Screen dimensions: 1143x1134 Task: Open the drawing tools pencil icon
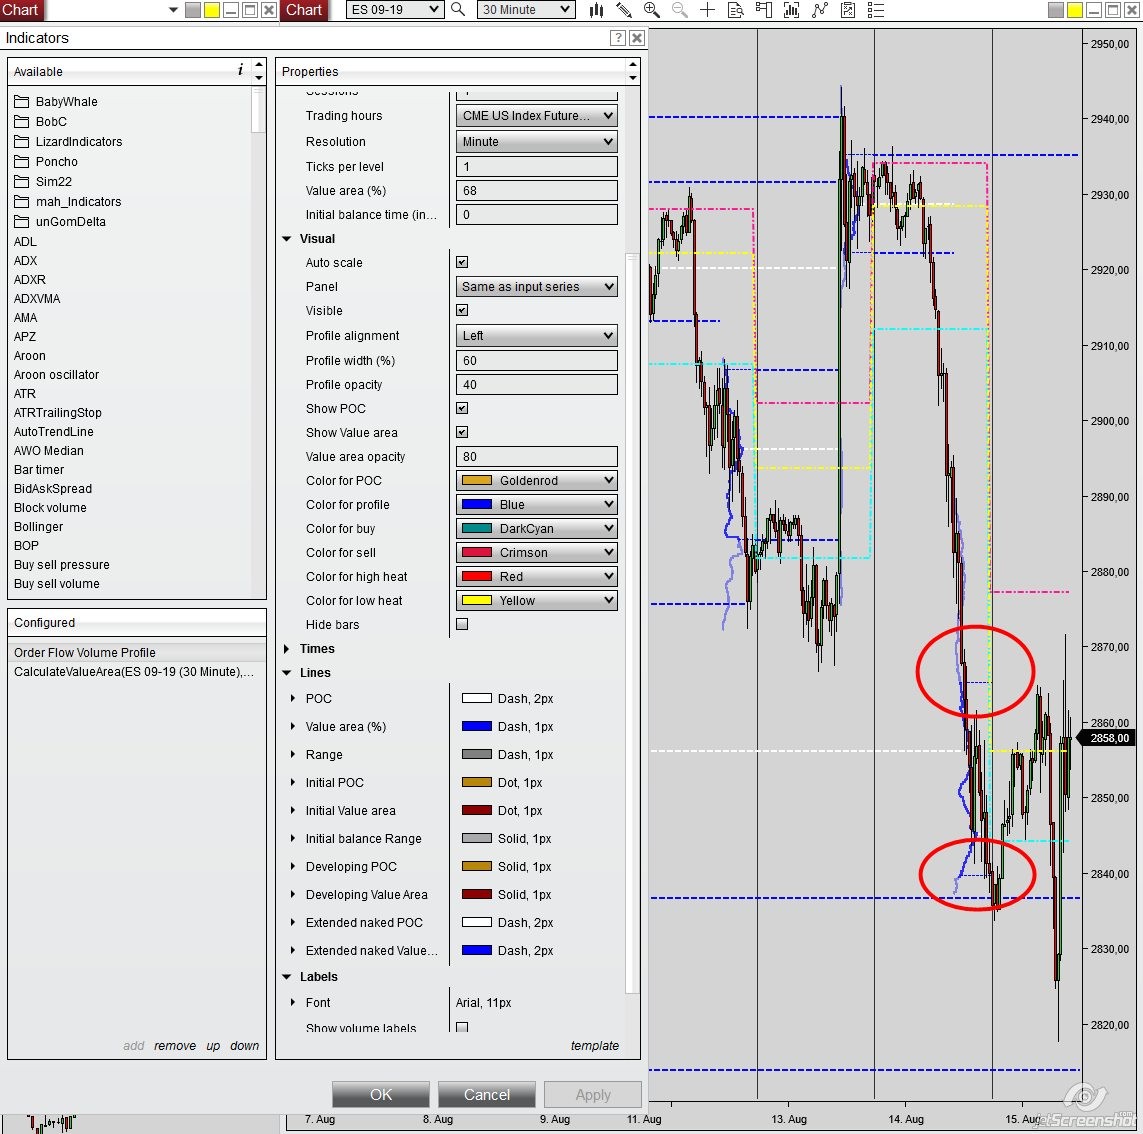[x=624, y=9]
